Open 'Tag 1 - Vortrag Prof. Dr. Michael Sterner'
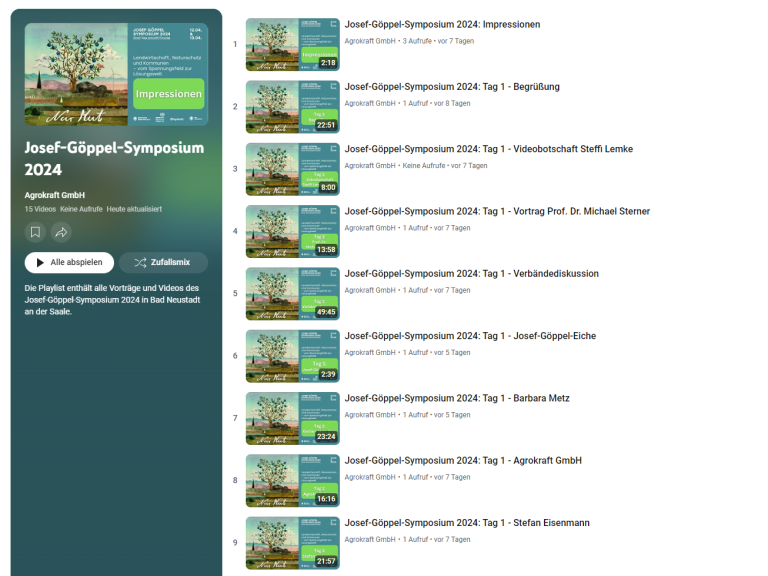Screen dimensions: 768x576 (497, 211)
